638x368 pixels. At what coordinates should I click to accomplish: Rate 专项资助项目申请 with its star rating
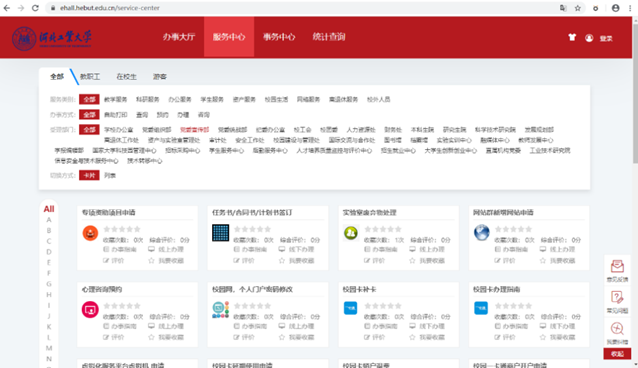[x=122, y=229]
